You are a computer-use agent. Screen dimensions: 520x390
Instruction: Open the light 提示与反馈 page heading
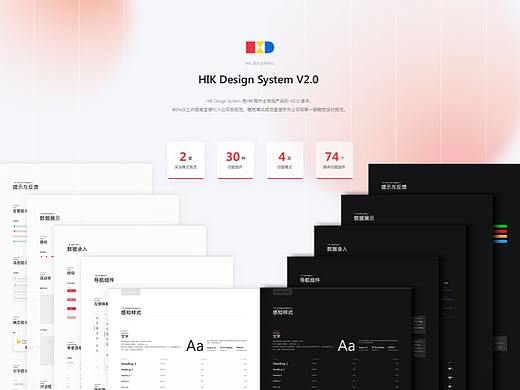pyautogui.click(x=25, y=187)
